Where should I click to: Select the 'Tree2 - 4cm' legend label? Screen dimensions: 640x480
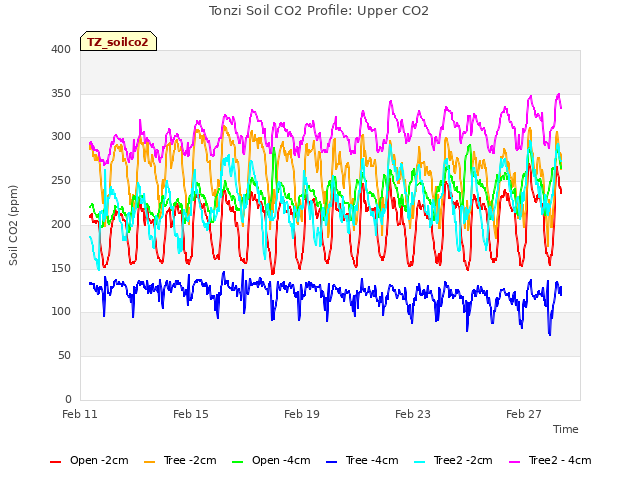(x=560, y=460)
